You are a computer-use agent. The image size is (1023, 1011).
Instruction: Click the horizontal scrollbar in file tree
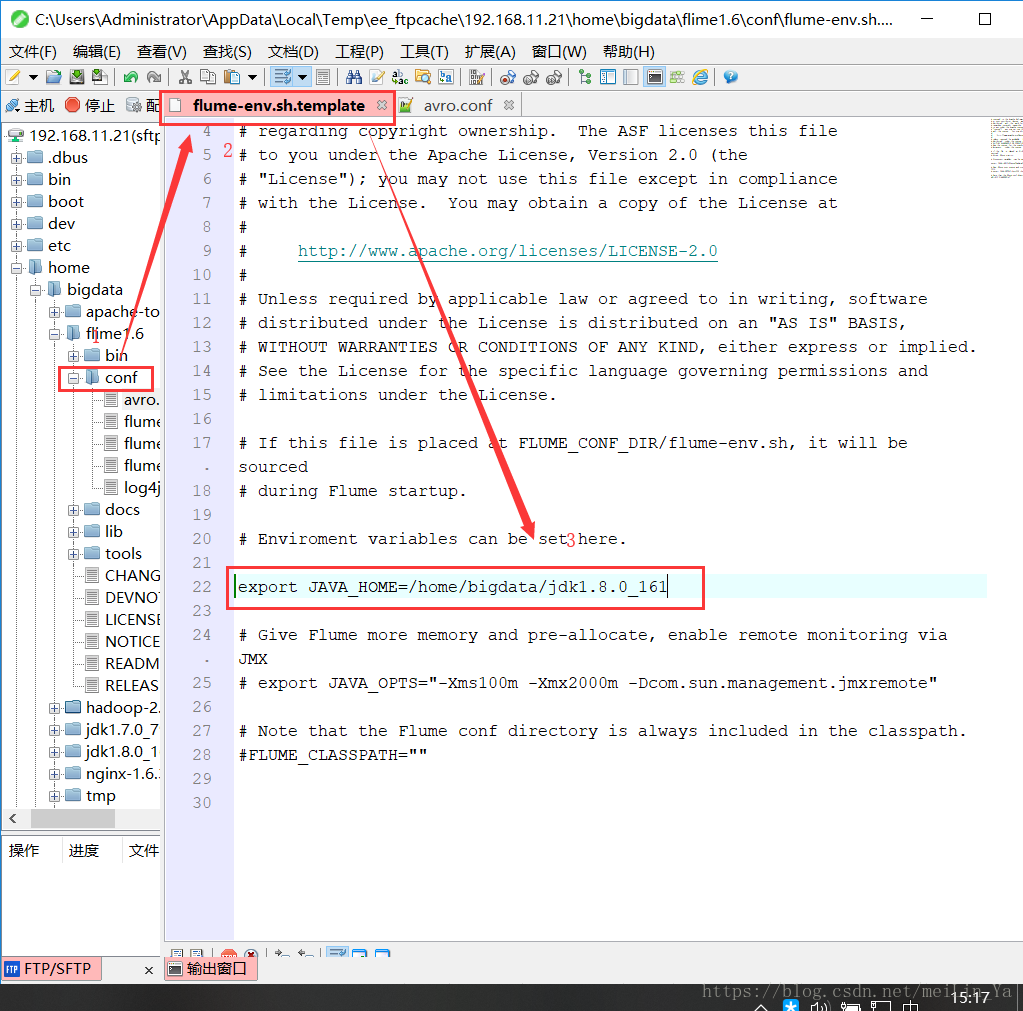[x=72, y=818]
